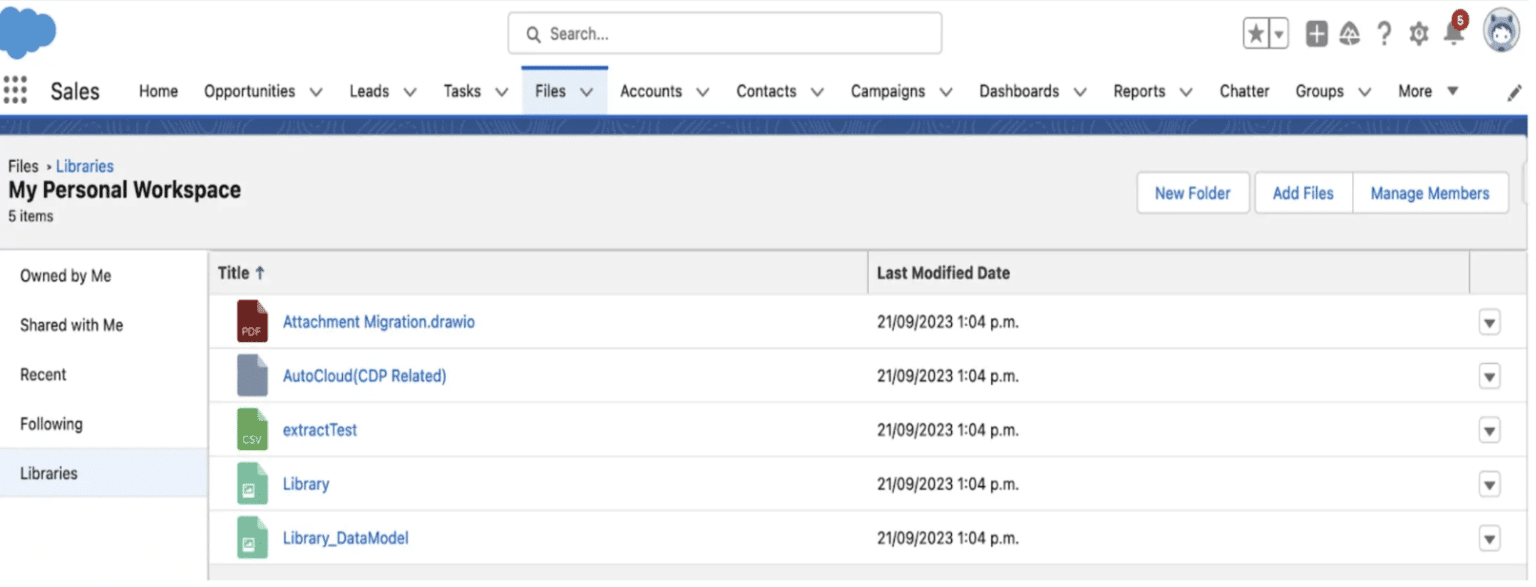Open the global actions plus icon
This screenshot has height=587, width=1536.
pos(1315,33)
